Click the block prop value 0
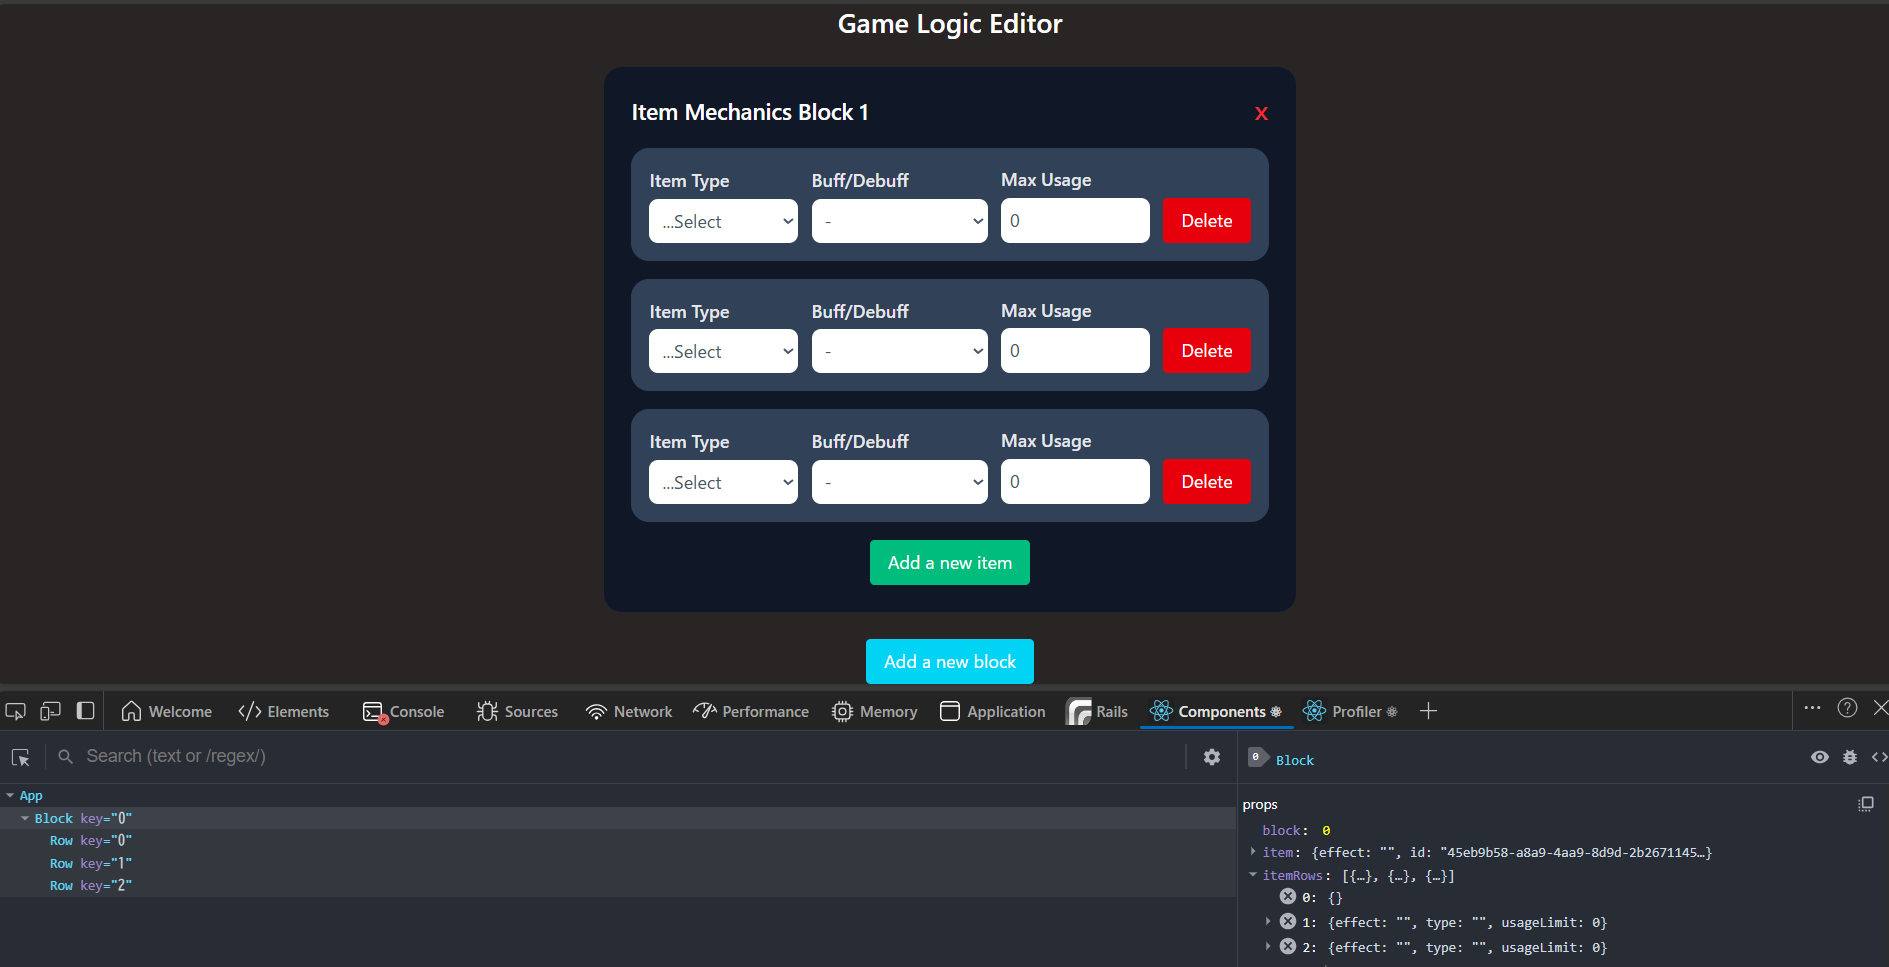Viewport: 1889px width, 967px height. tap(1326, 830)
